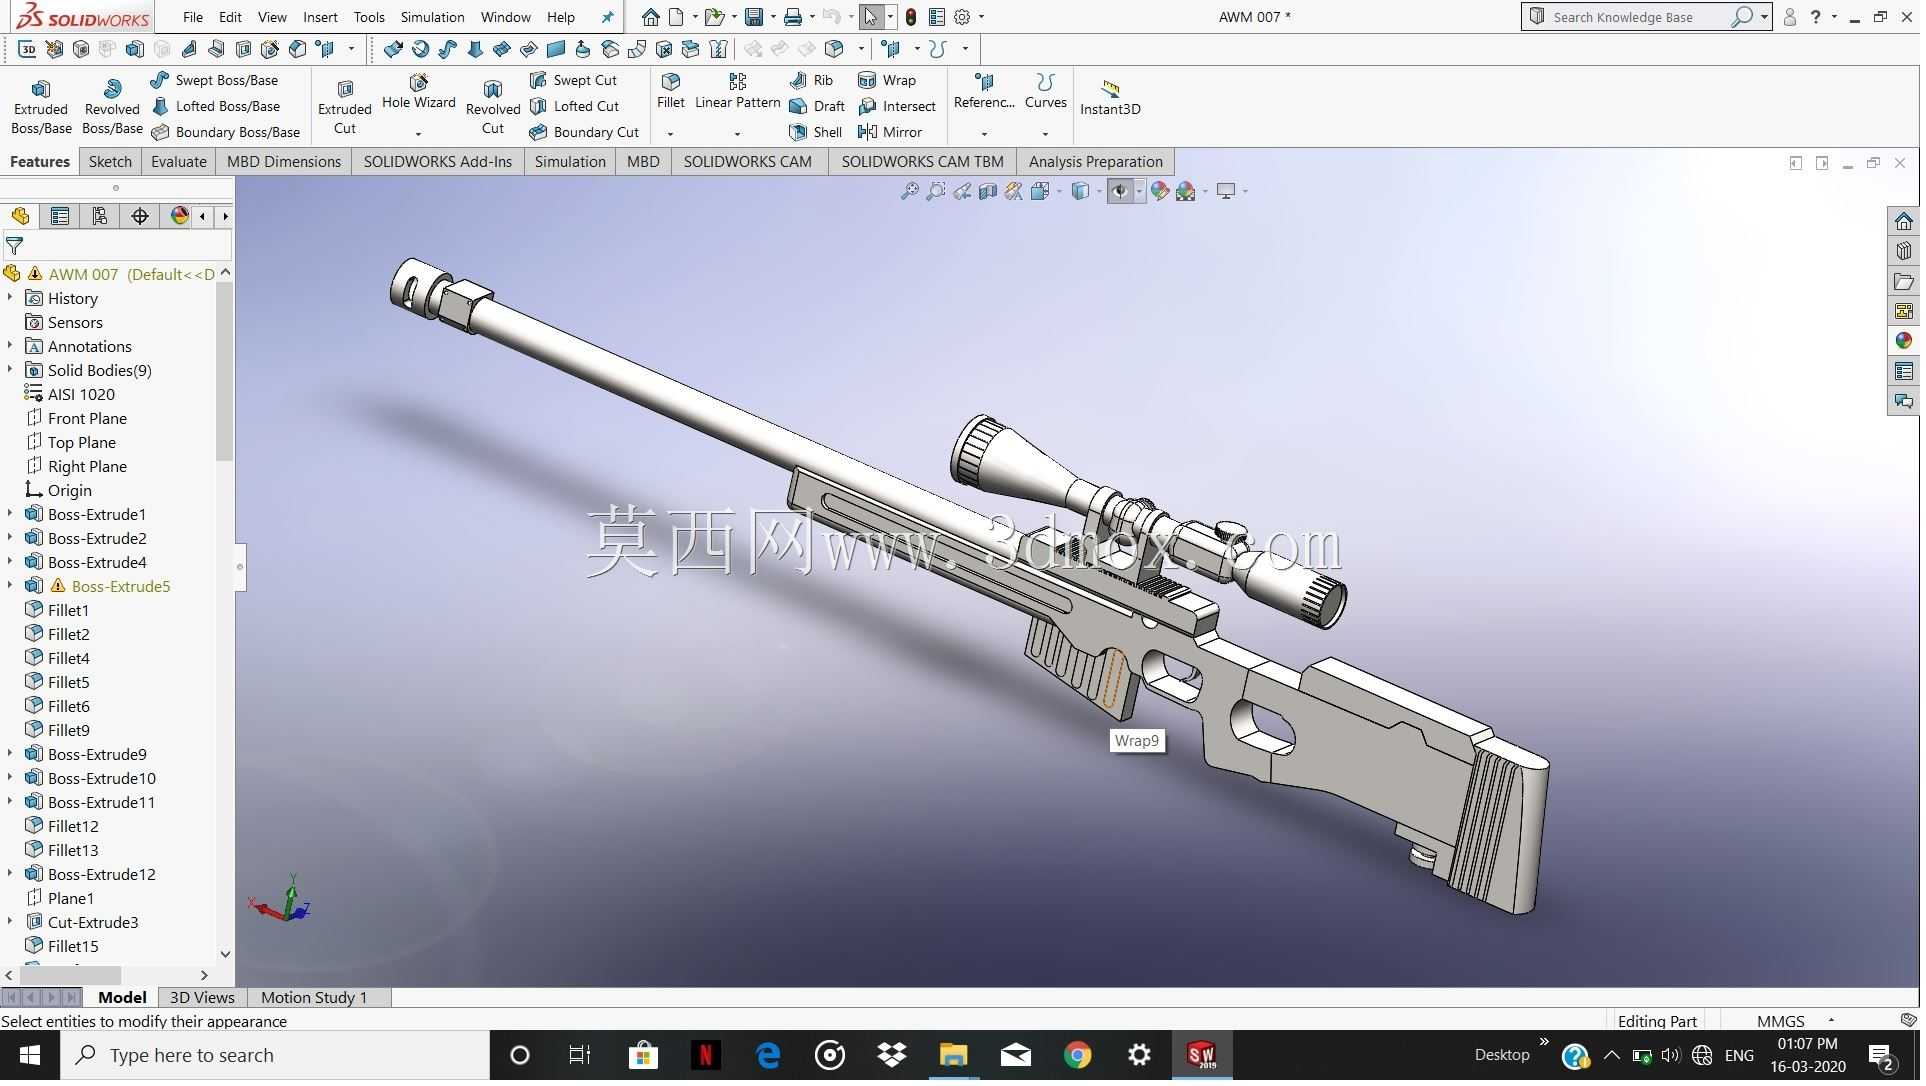Image resolution: width=1926 pixels, height=1086 pixels.
Task: Switch to the Motion Study 1 tab
Action: (x=314, y=998)
